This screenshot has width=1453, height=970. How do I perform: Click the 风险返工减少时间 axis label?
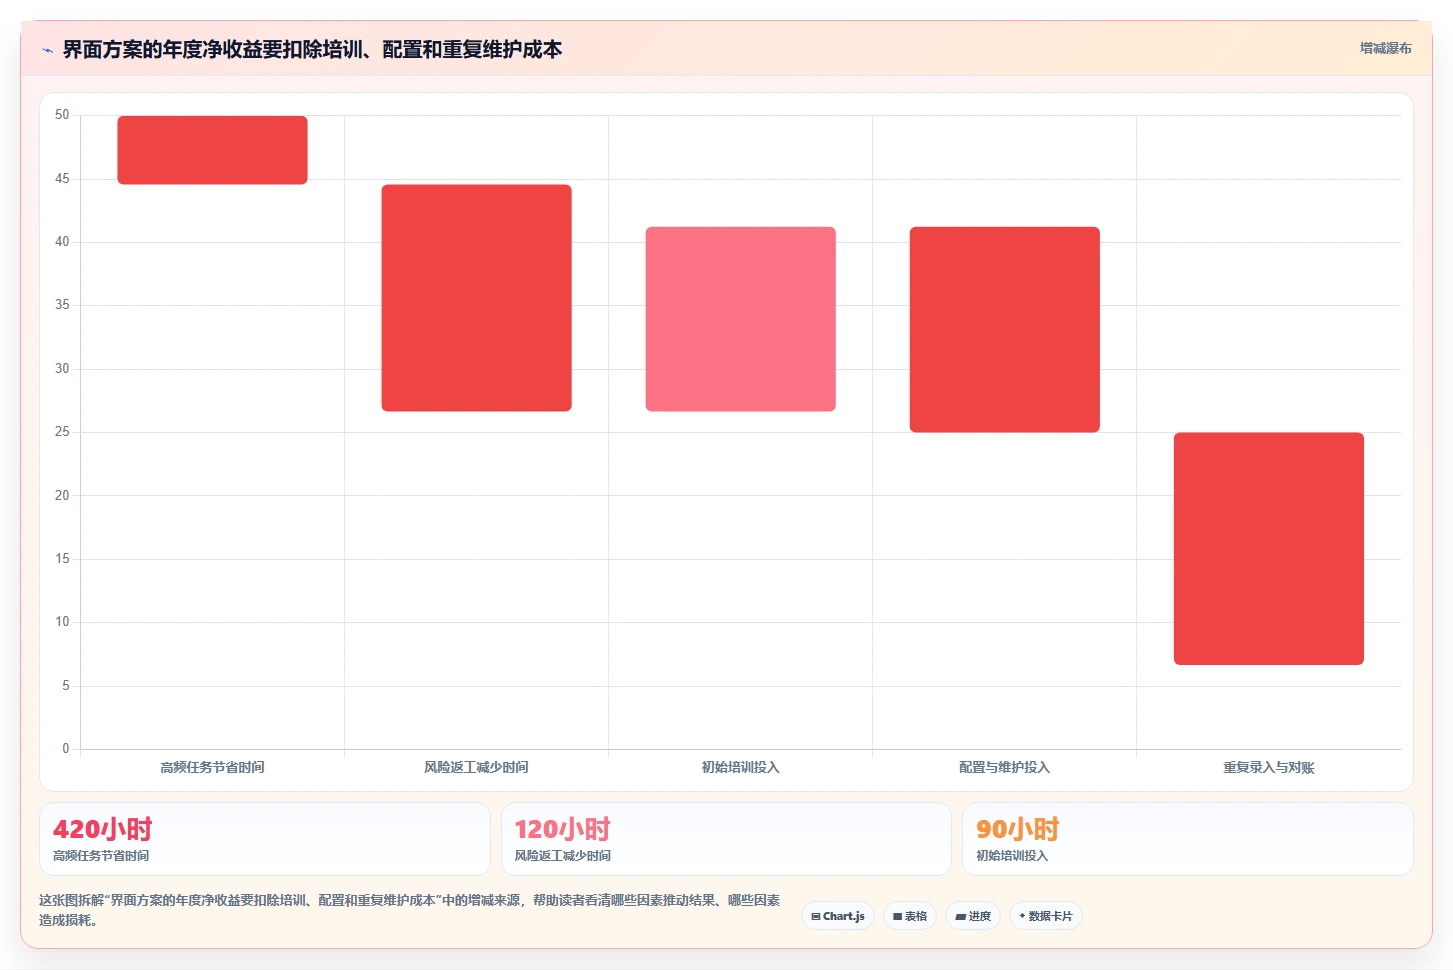(476, 767)
